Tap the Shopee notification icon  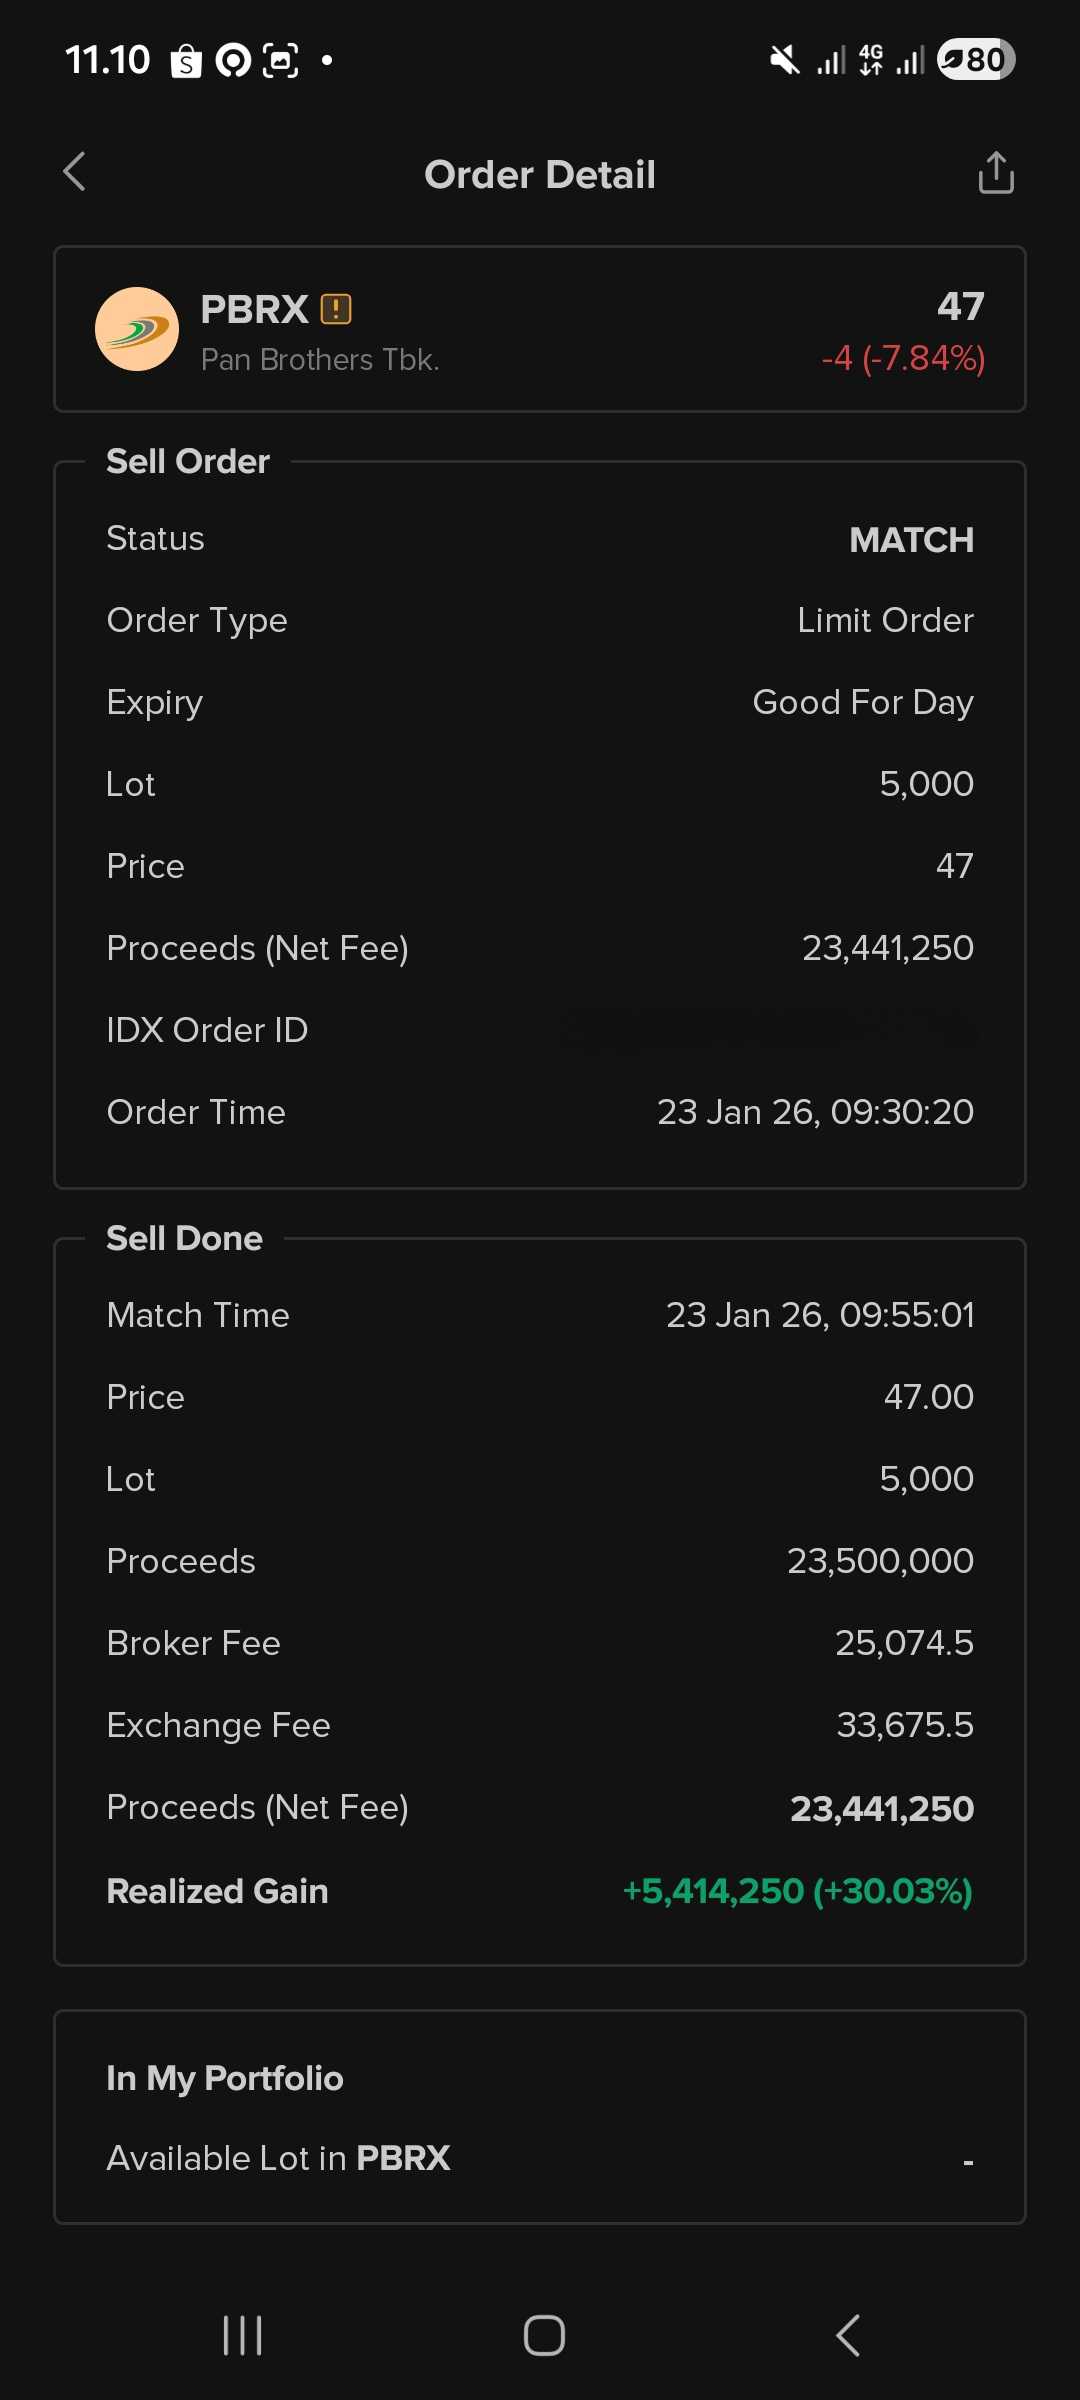point(186,61)
